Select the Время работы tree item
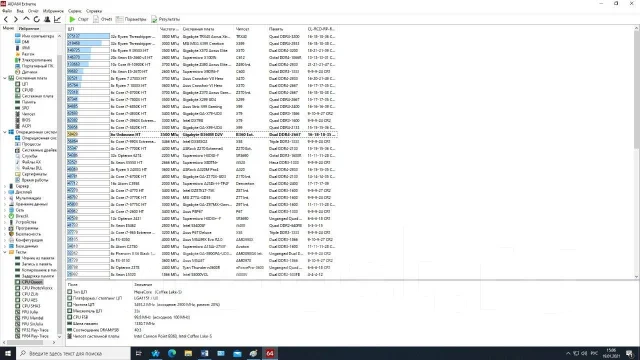The height and width of the screenshot is (360, 640). [35, 180]
